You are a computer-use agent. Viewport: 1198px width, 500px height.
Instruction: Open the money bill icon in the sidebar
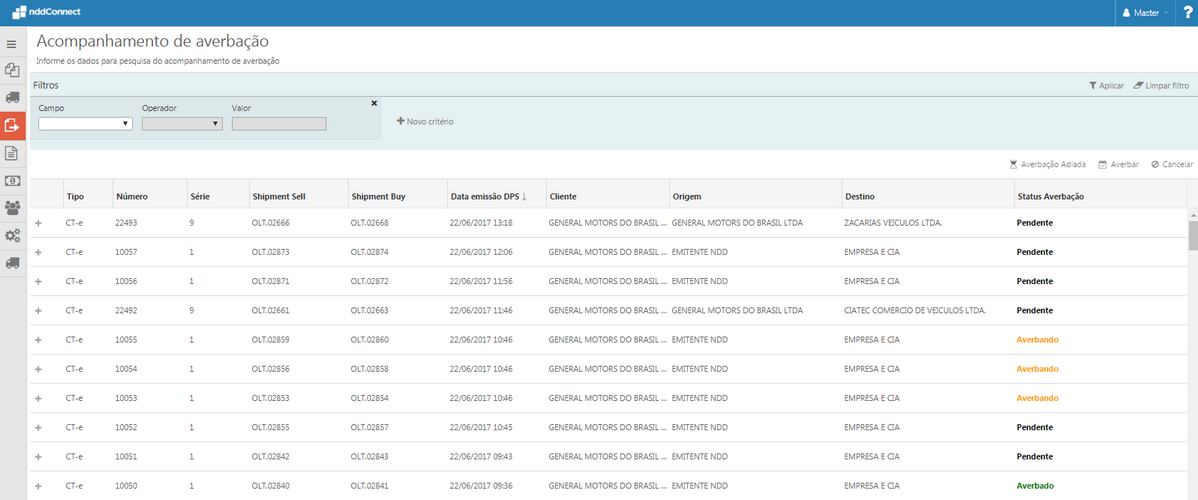tap(12, 181)
